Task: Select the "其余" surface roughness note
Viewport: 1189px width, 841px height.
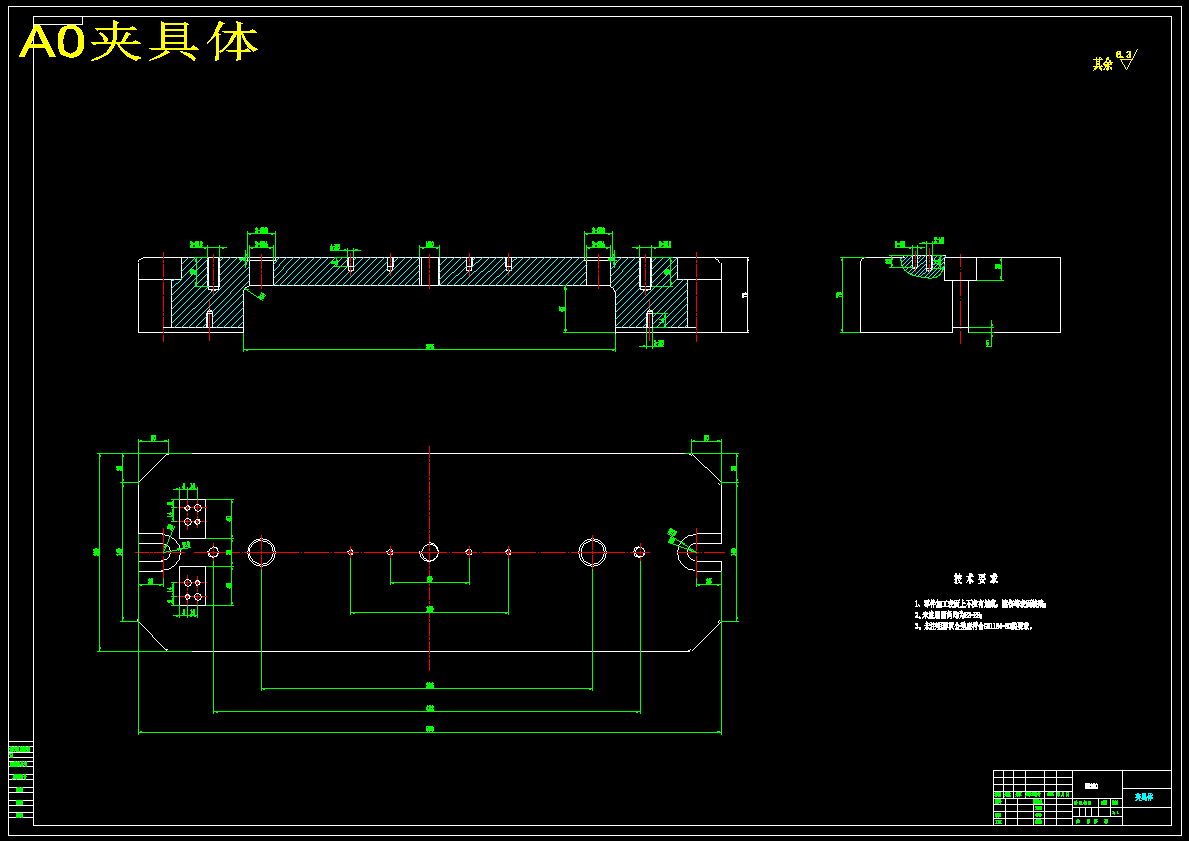Action: point(1115,61)
